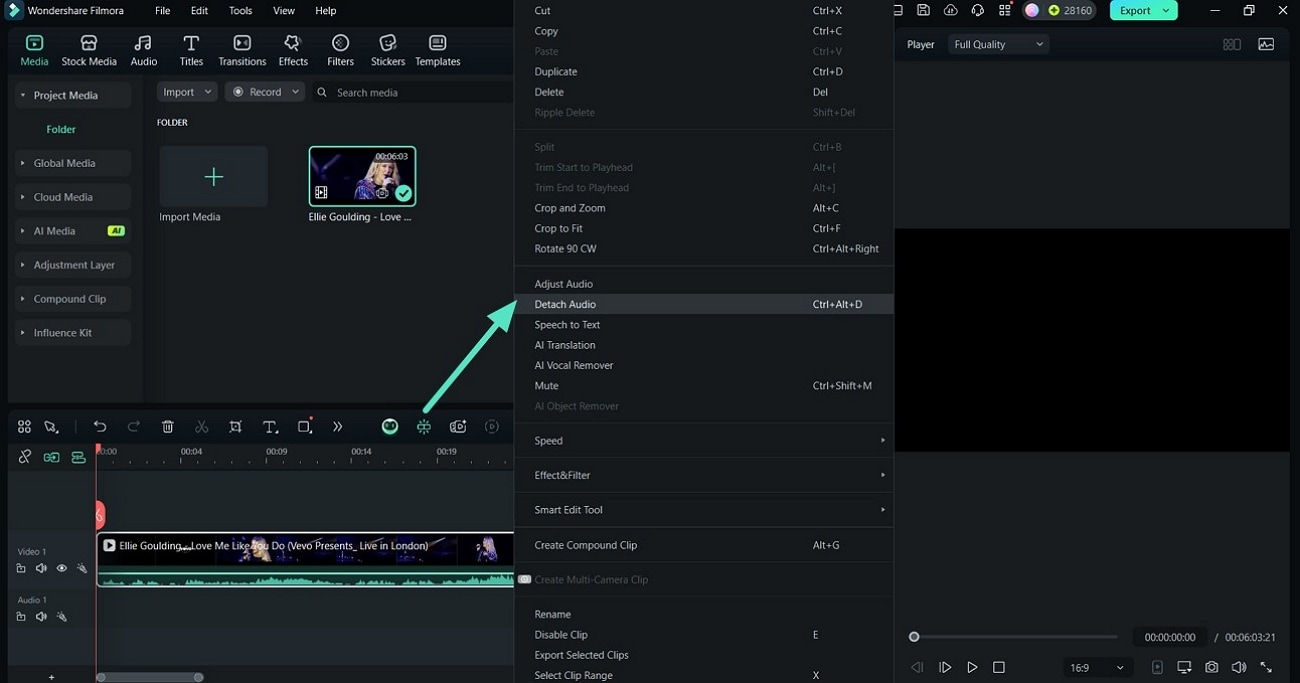The height and width of the screenshot is (683, 1300).
Task: Open the Effects panel
Action: tap(293, 51)
